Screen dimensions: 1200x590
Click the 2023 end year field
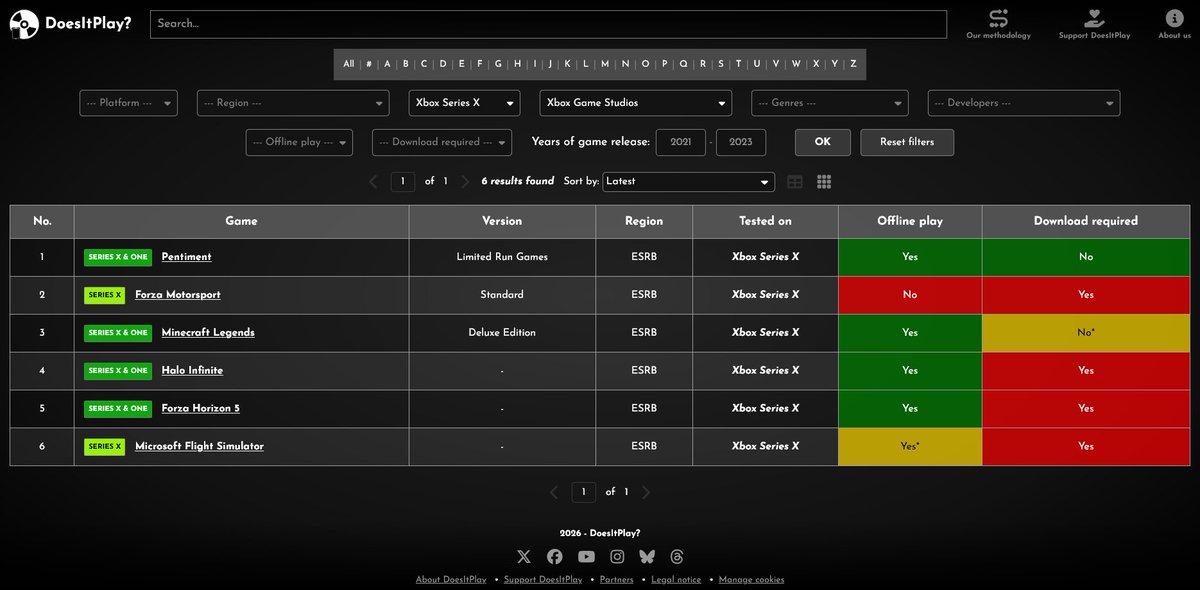pyautogui.click(x=741, y=142)
